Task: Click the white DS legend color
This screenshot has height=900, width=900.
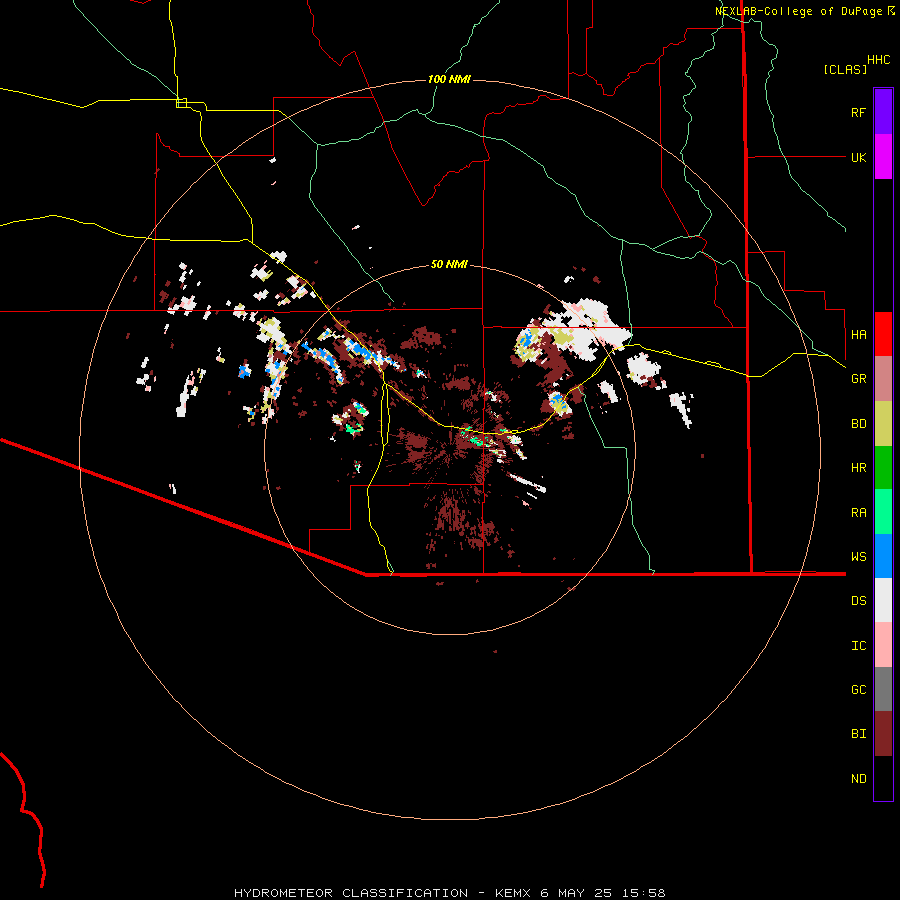Action: click(883, 600)
